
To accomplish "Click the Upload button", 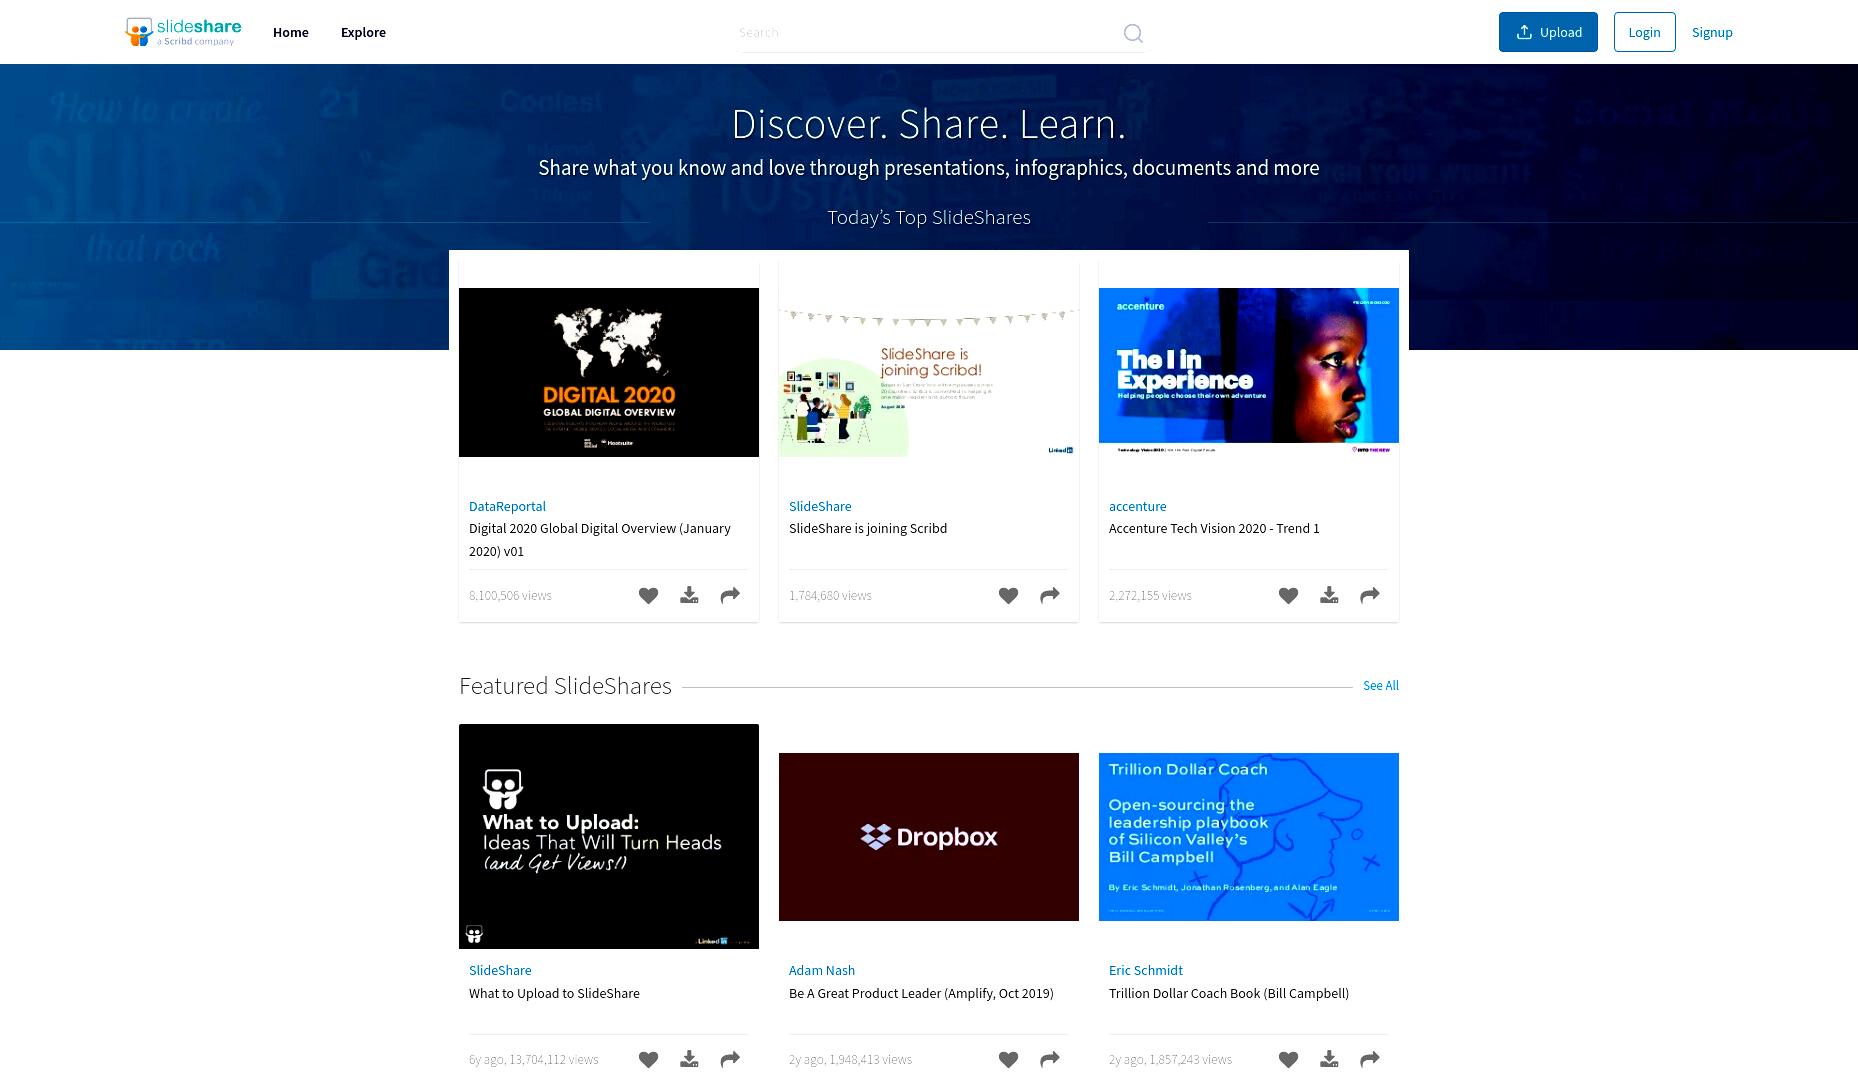I will coord(1548,32).
